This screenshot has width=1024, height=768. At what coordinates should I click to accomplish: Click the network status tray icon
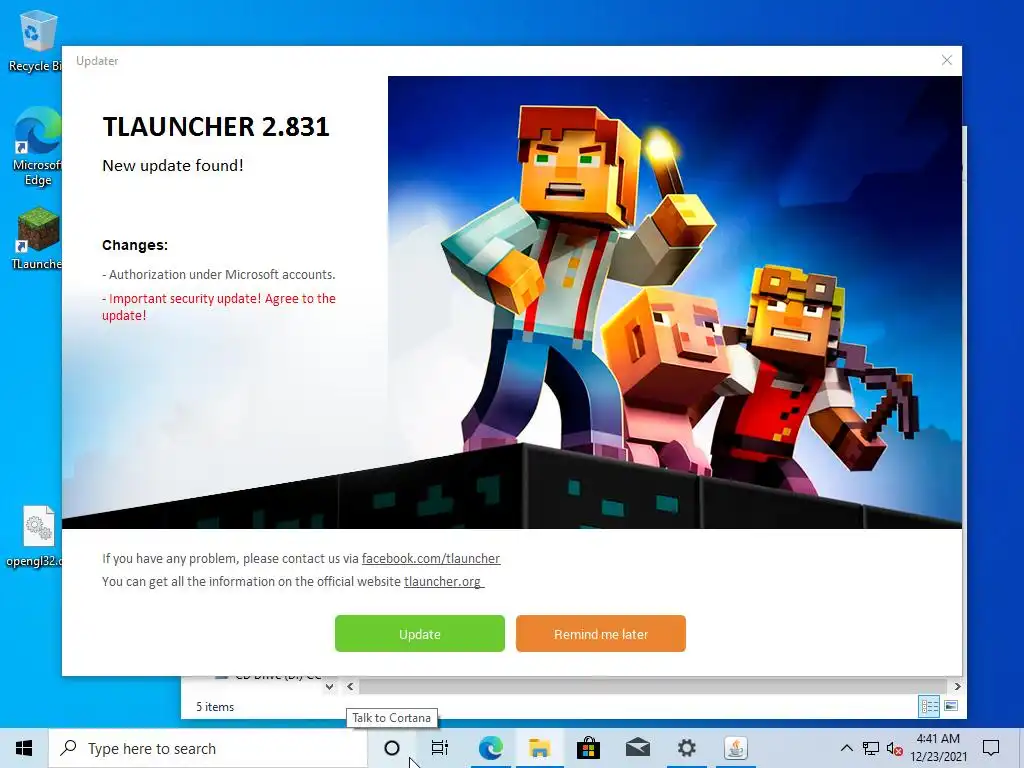(x=871, y=748)
